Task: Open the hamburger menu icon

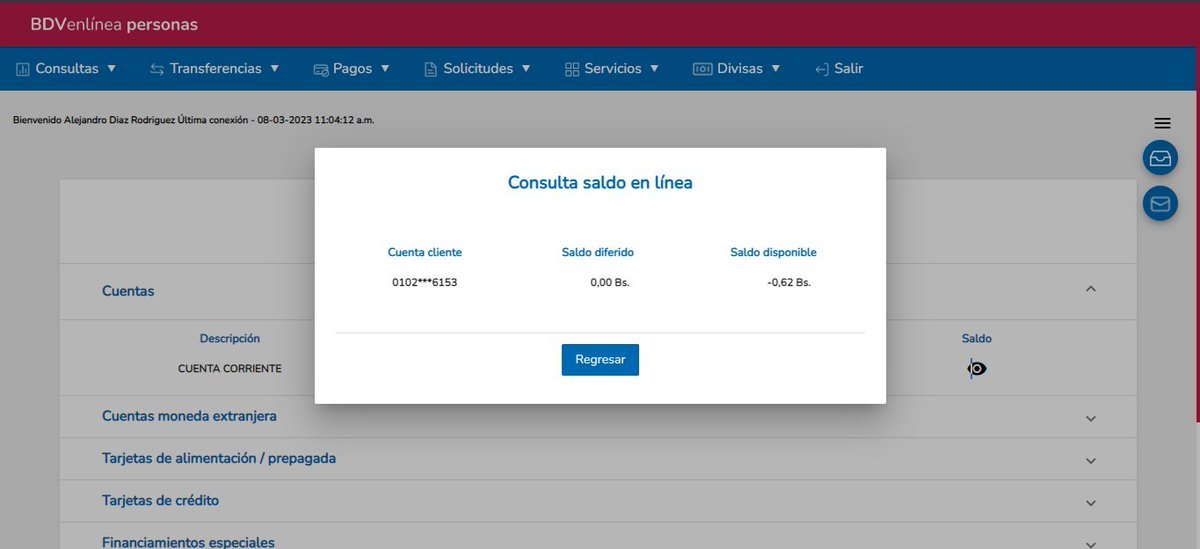Action: [x=1162, y=123]
